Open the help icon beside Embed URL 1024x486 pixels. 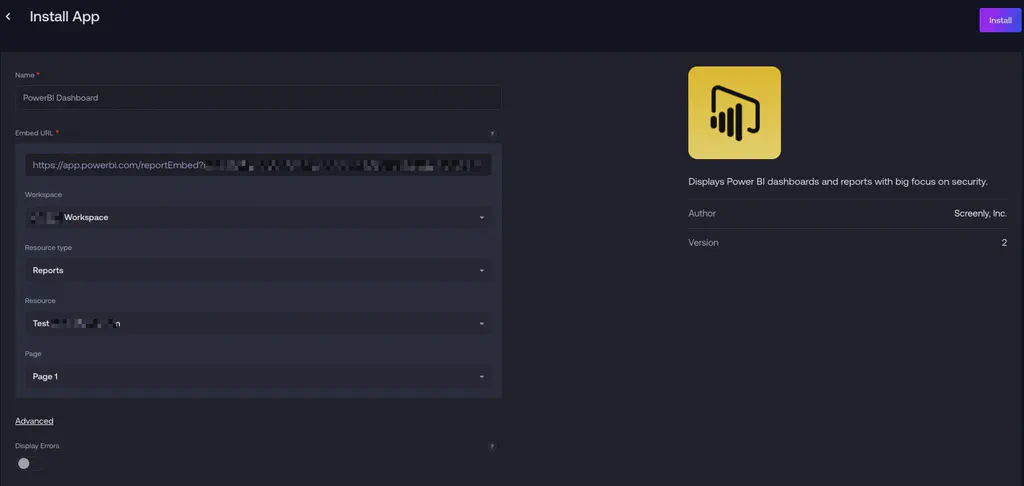(x=492, y=133)
